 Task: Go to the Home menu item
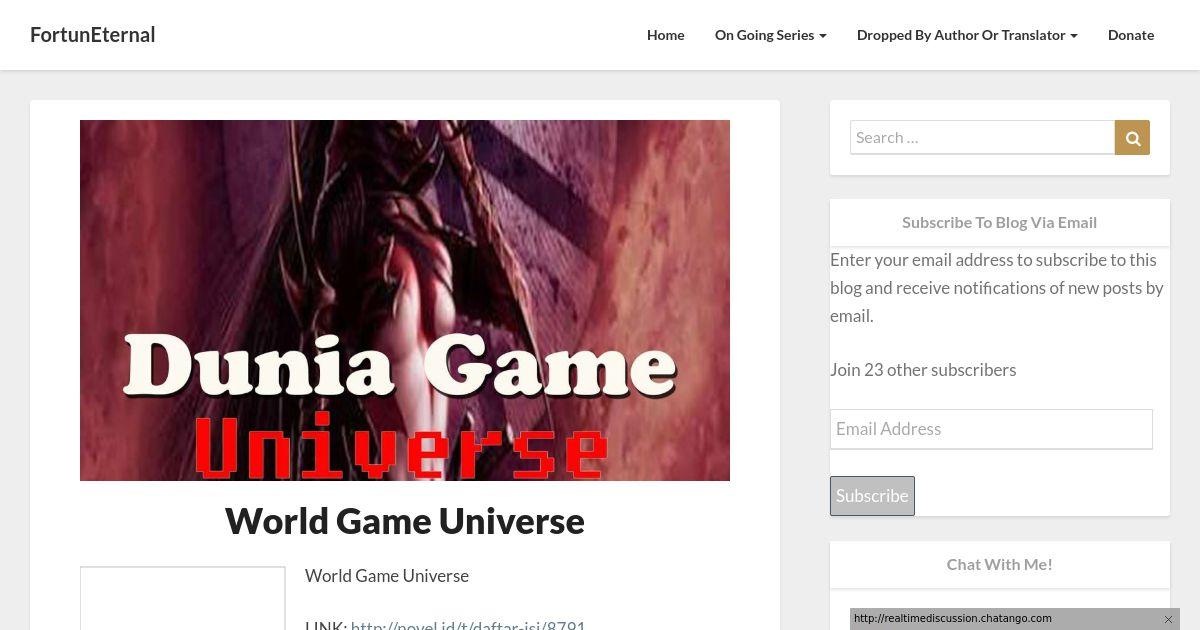pos(666,35)
